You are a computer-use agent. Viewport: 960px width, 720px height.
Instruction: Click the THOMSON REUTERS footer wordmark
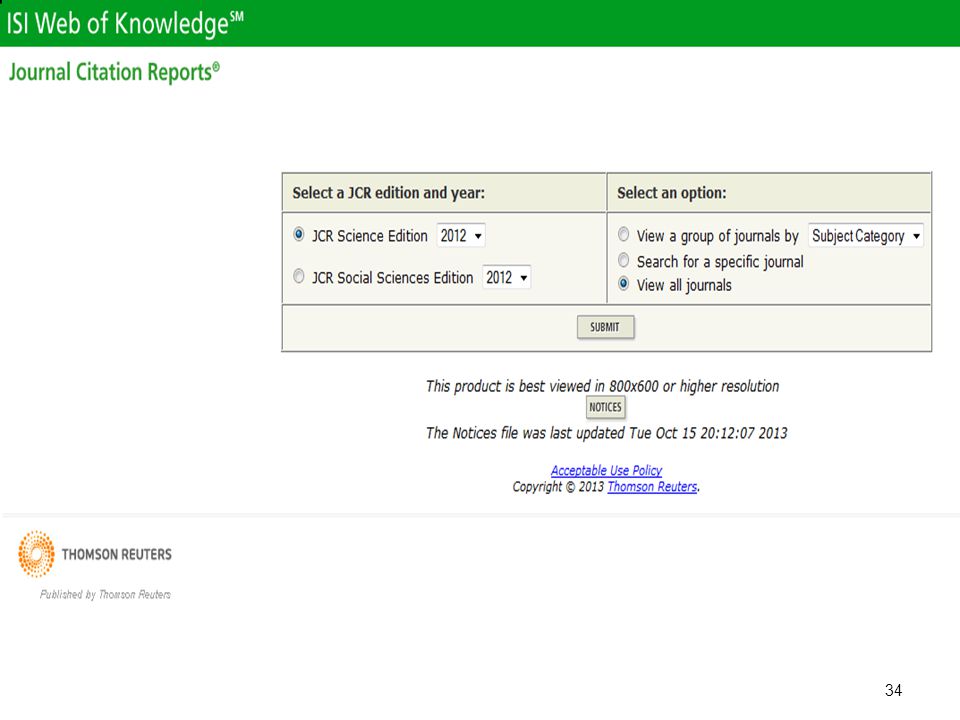click(116, 555)
